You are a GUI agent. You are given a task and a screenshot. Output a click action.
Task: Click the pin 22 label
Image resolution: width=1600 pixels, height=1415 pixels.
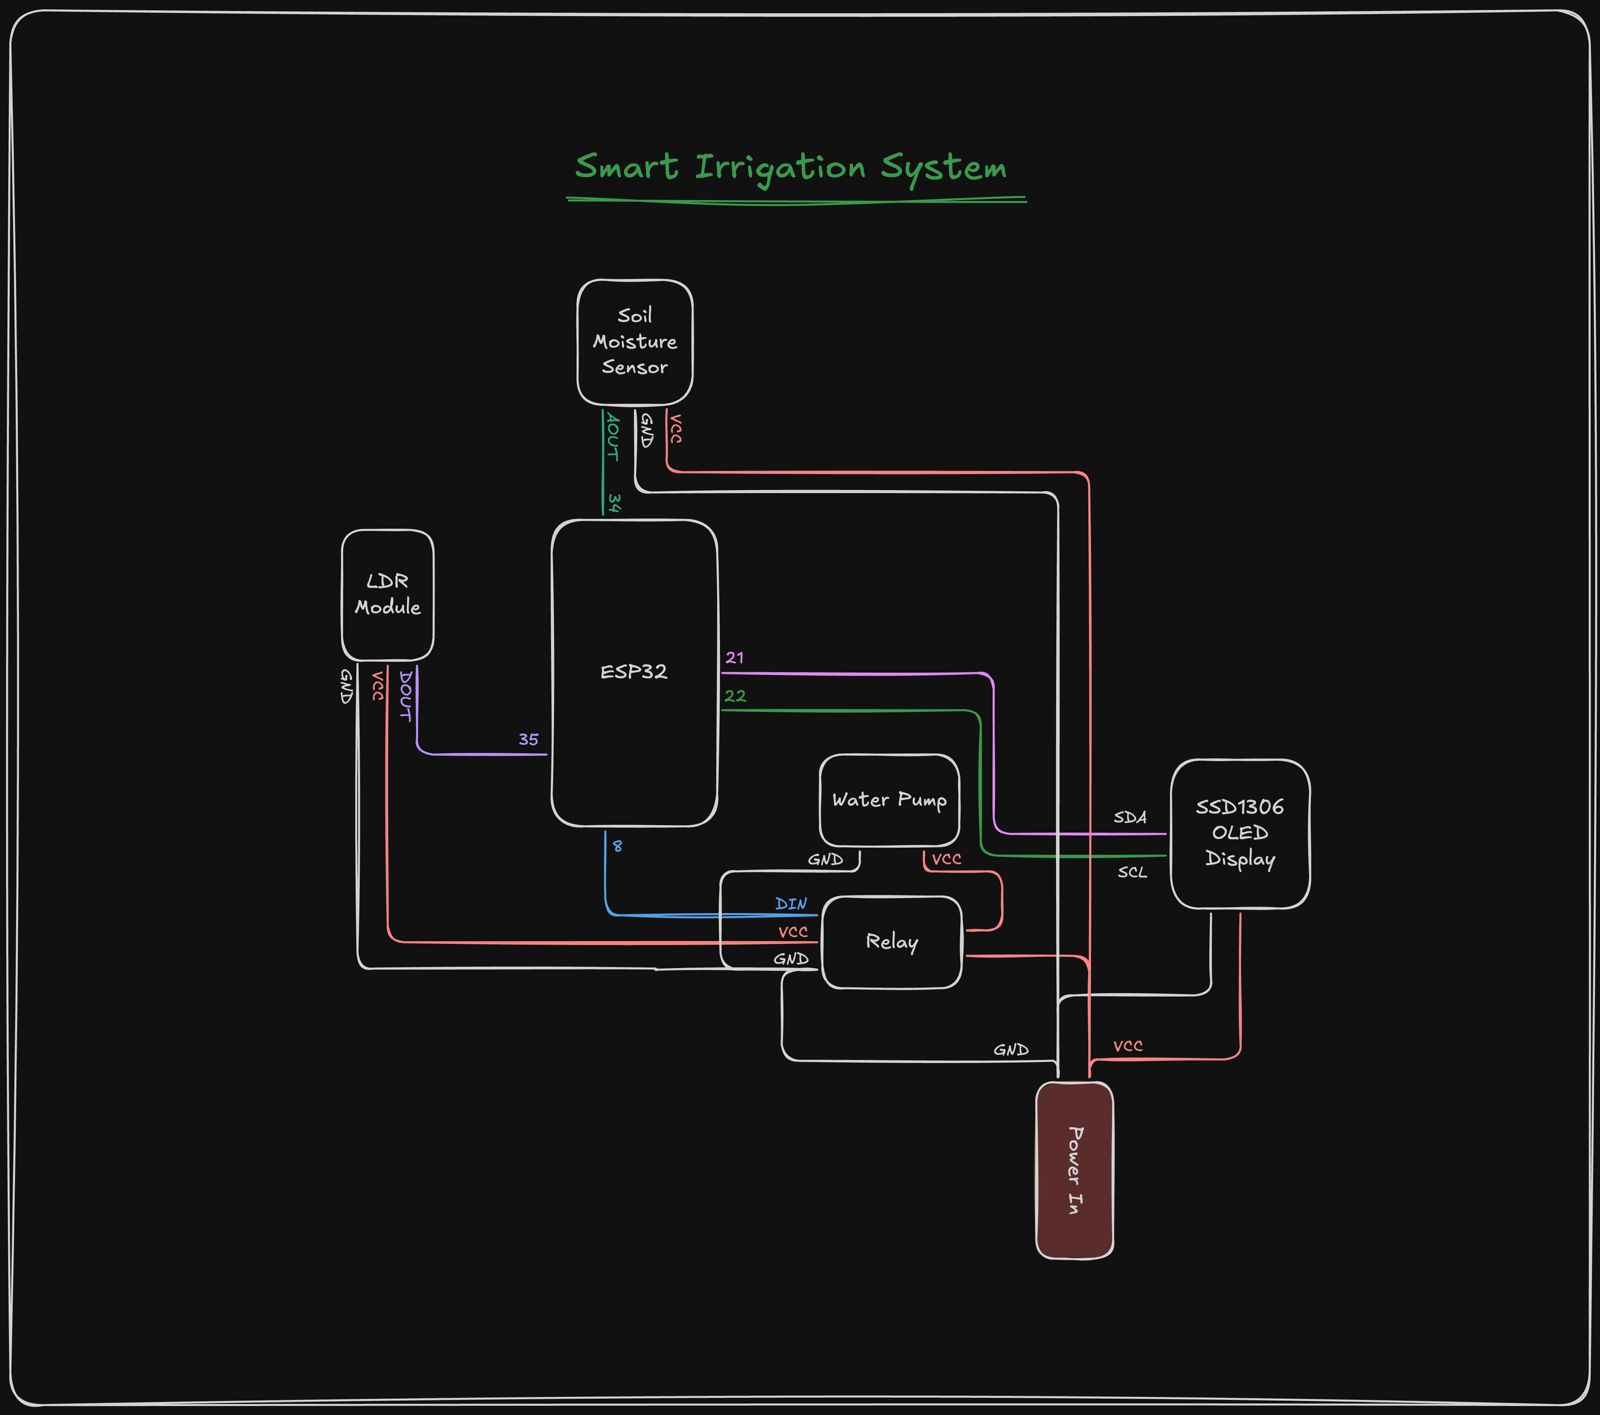pyautogui.click(x=735, y=696)
